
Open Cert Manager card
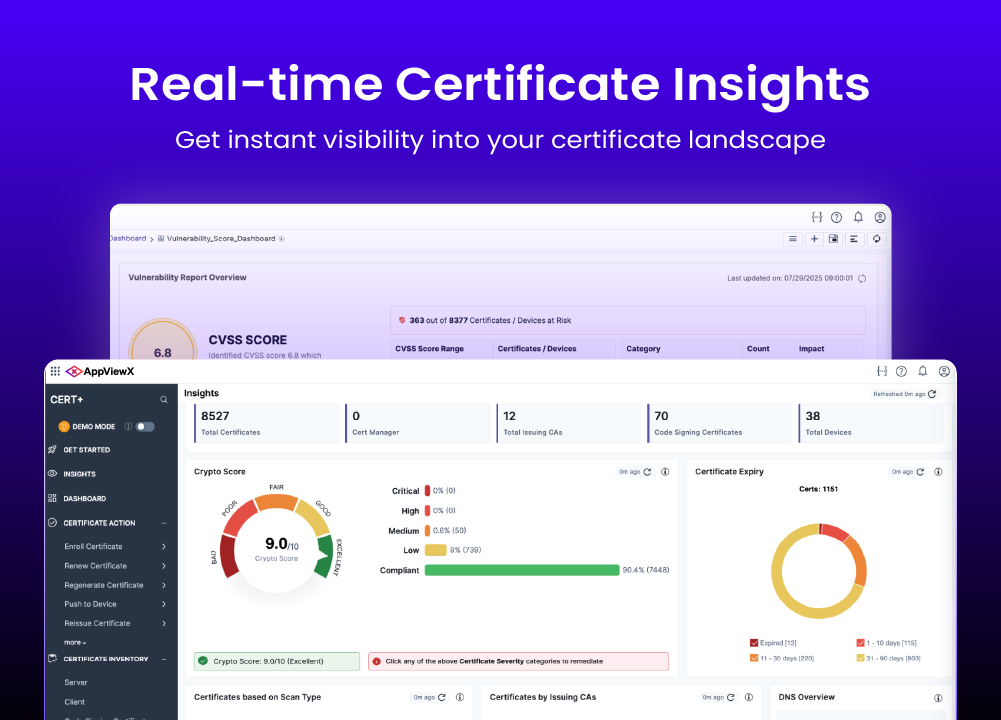[417, 423]
